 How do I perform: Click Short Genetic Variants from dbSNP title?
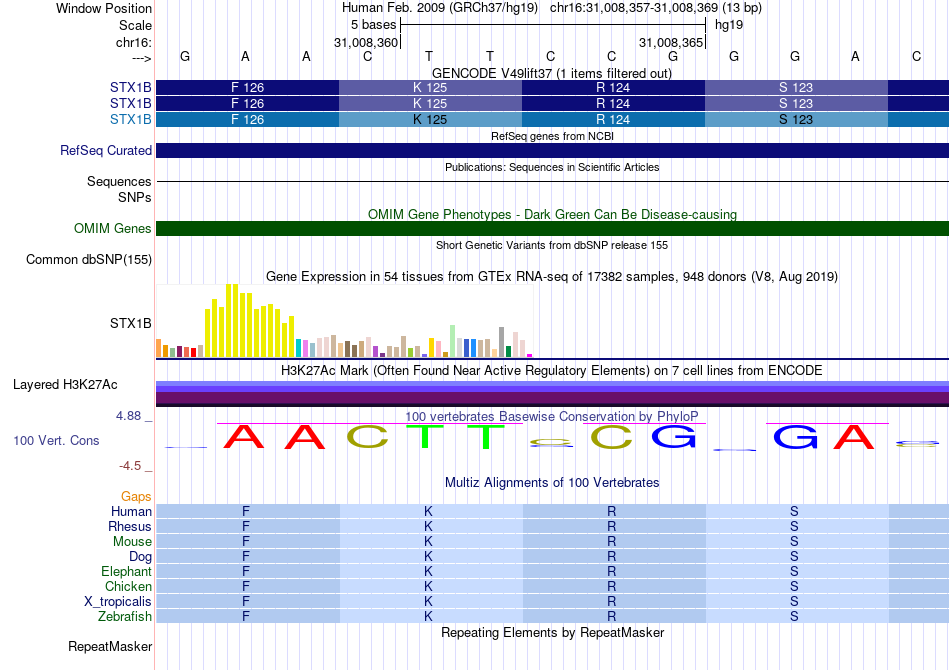pos(552,245)
